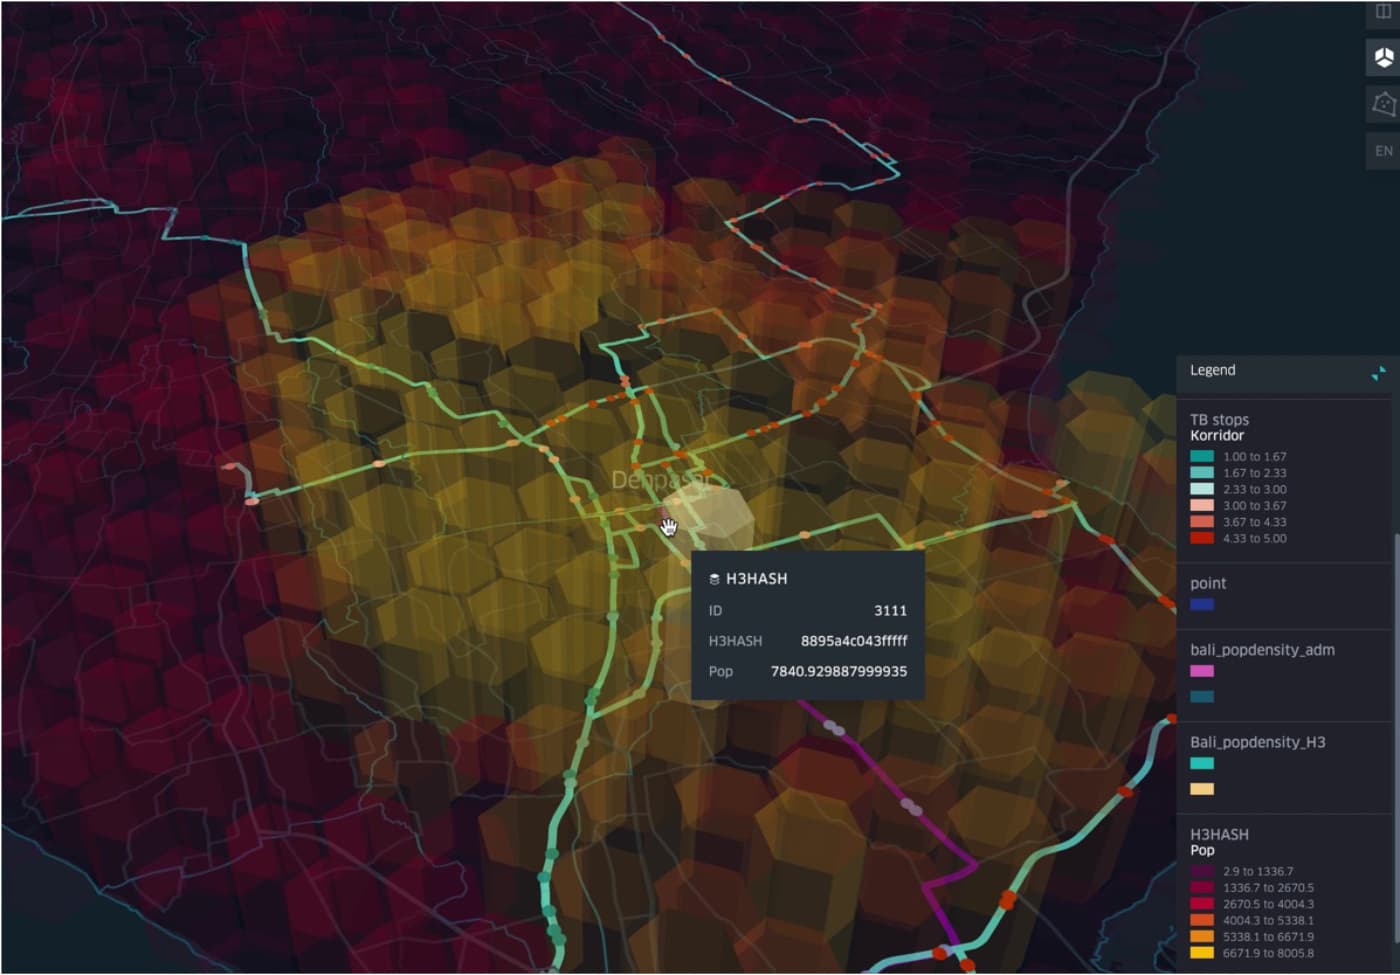Collapse the Legend panel using the teal icon
This screenshot has height=975, width=1400.
[1378, 373]
